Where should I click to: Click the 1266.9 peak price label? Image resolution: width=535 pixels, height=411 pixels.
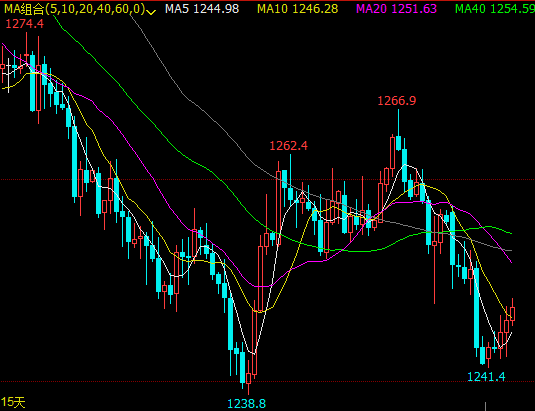click(397, 101)
